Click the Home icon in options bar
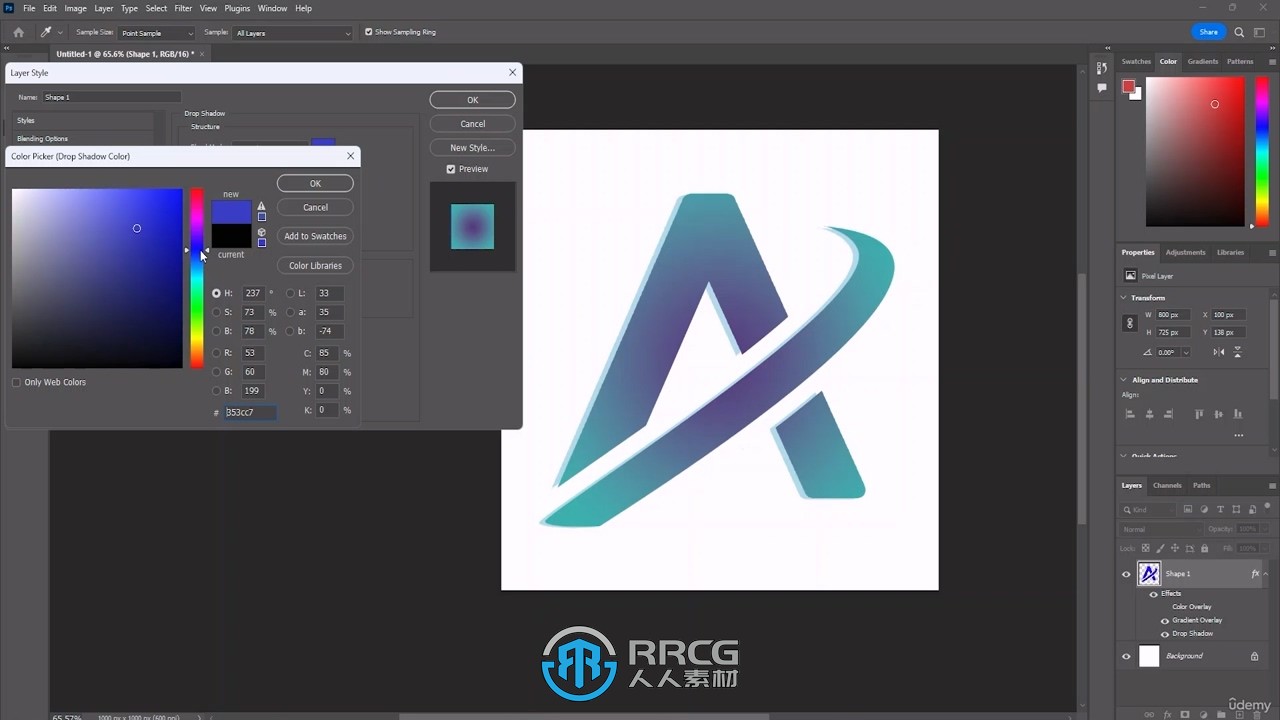The height and width of the screenshot is (720, 1280). (18, 32)
